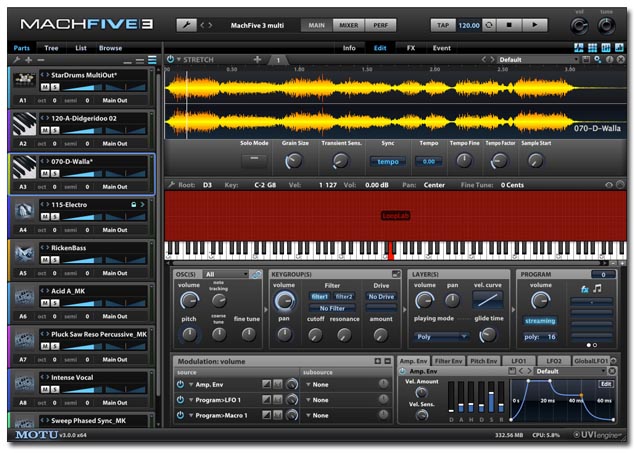Open the Default preset dropdown in the STRETCH header
Screen dimensions: 634x454
(538, 59)
